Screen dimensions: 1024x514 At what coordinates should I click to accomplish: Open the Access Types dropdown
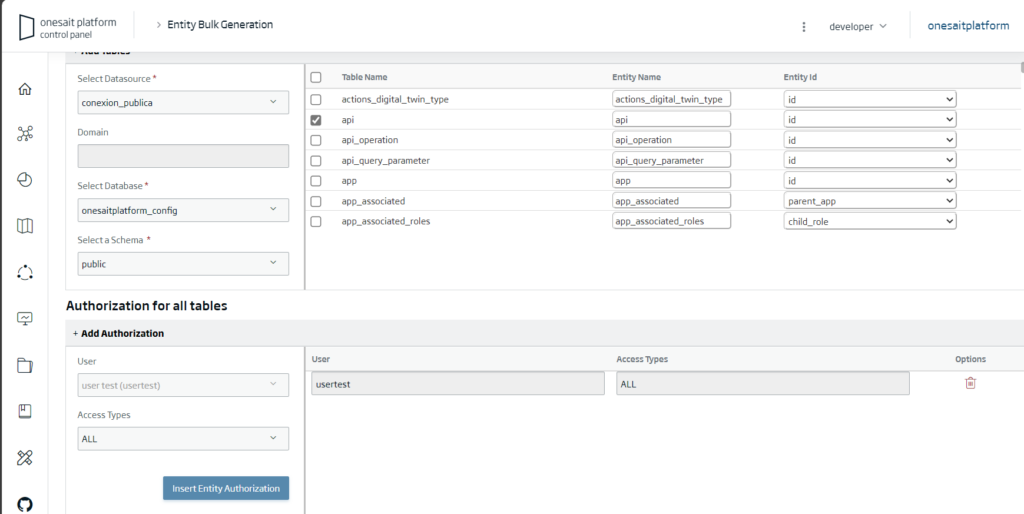[x=183, y=439]
